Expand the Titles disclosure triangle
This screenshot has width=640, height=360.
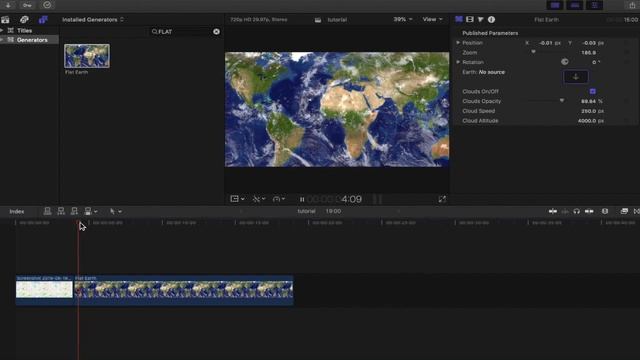(x=2, y=30)
